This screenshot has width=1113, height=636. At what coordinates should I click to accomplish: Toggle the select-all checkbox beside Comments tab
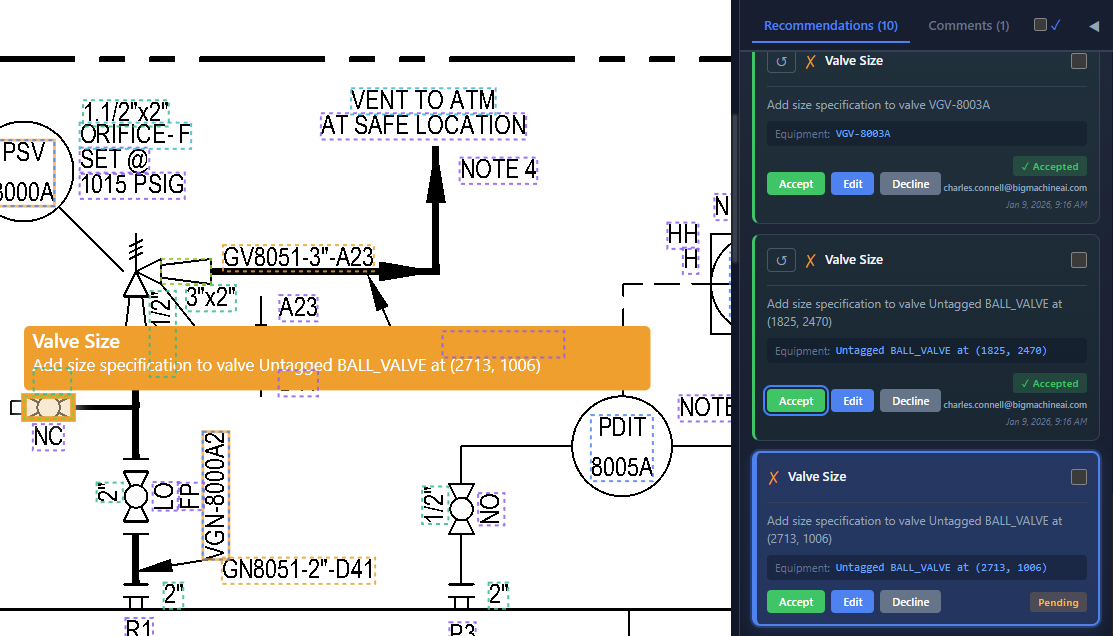(1040, 25)
